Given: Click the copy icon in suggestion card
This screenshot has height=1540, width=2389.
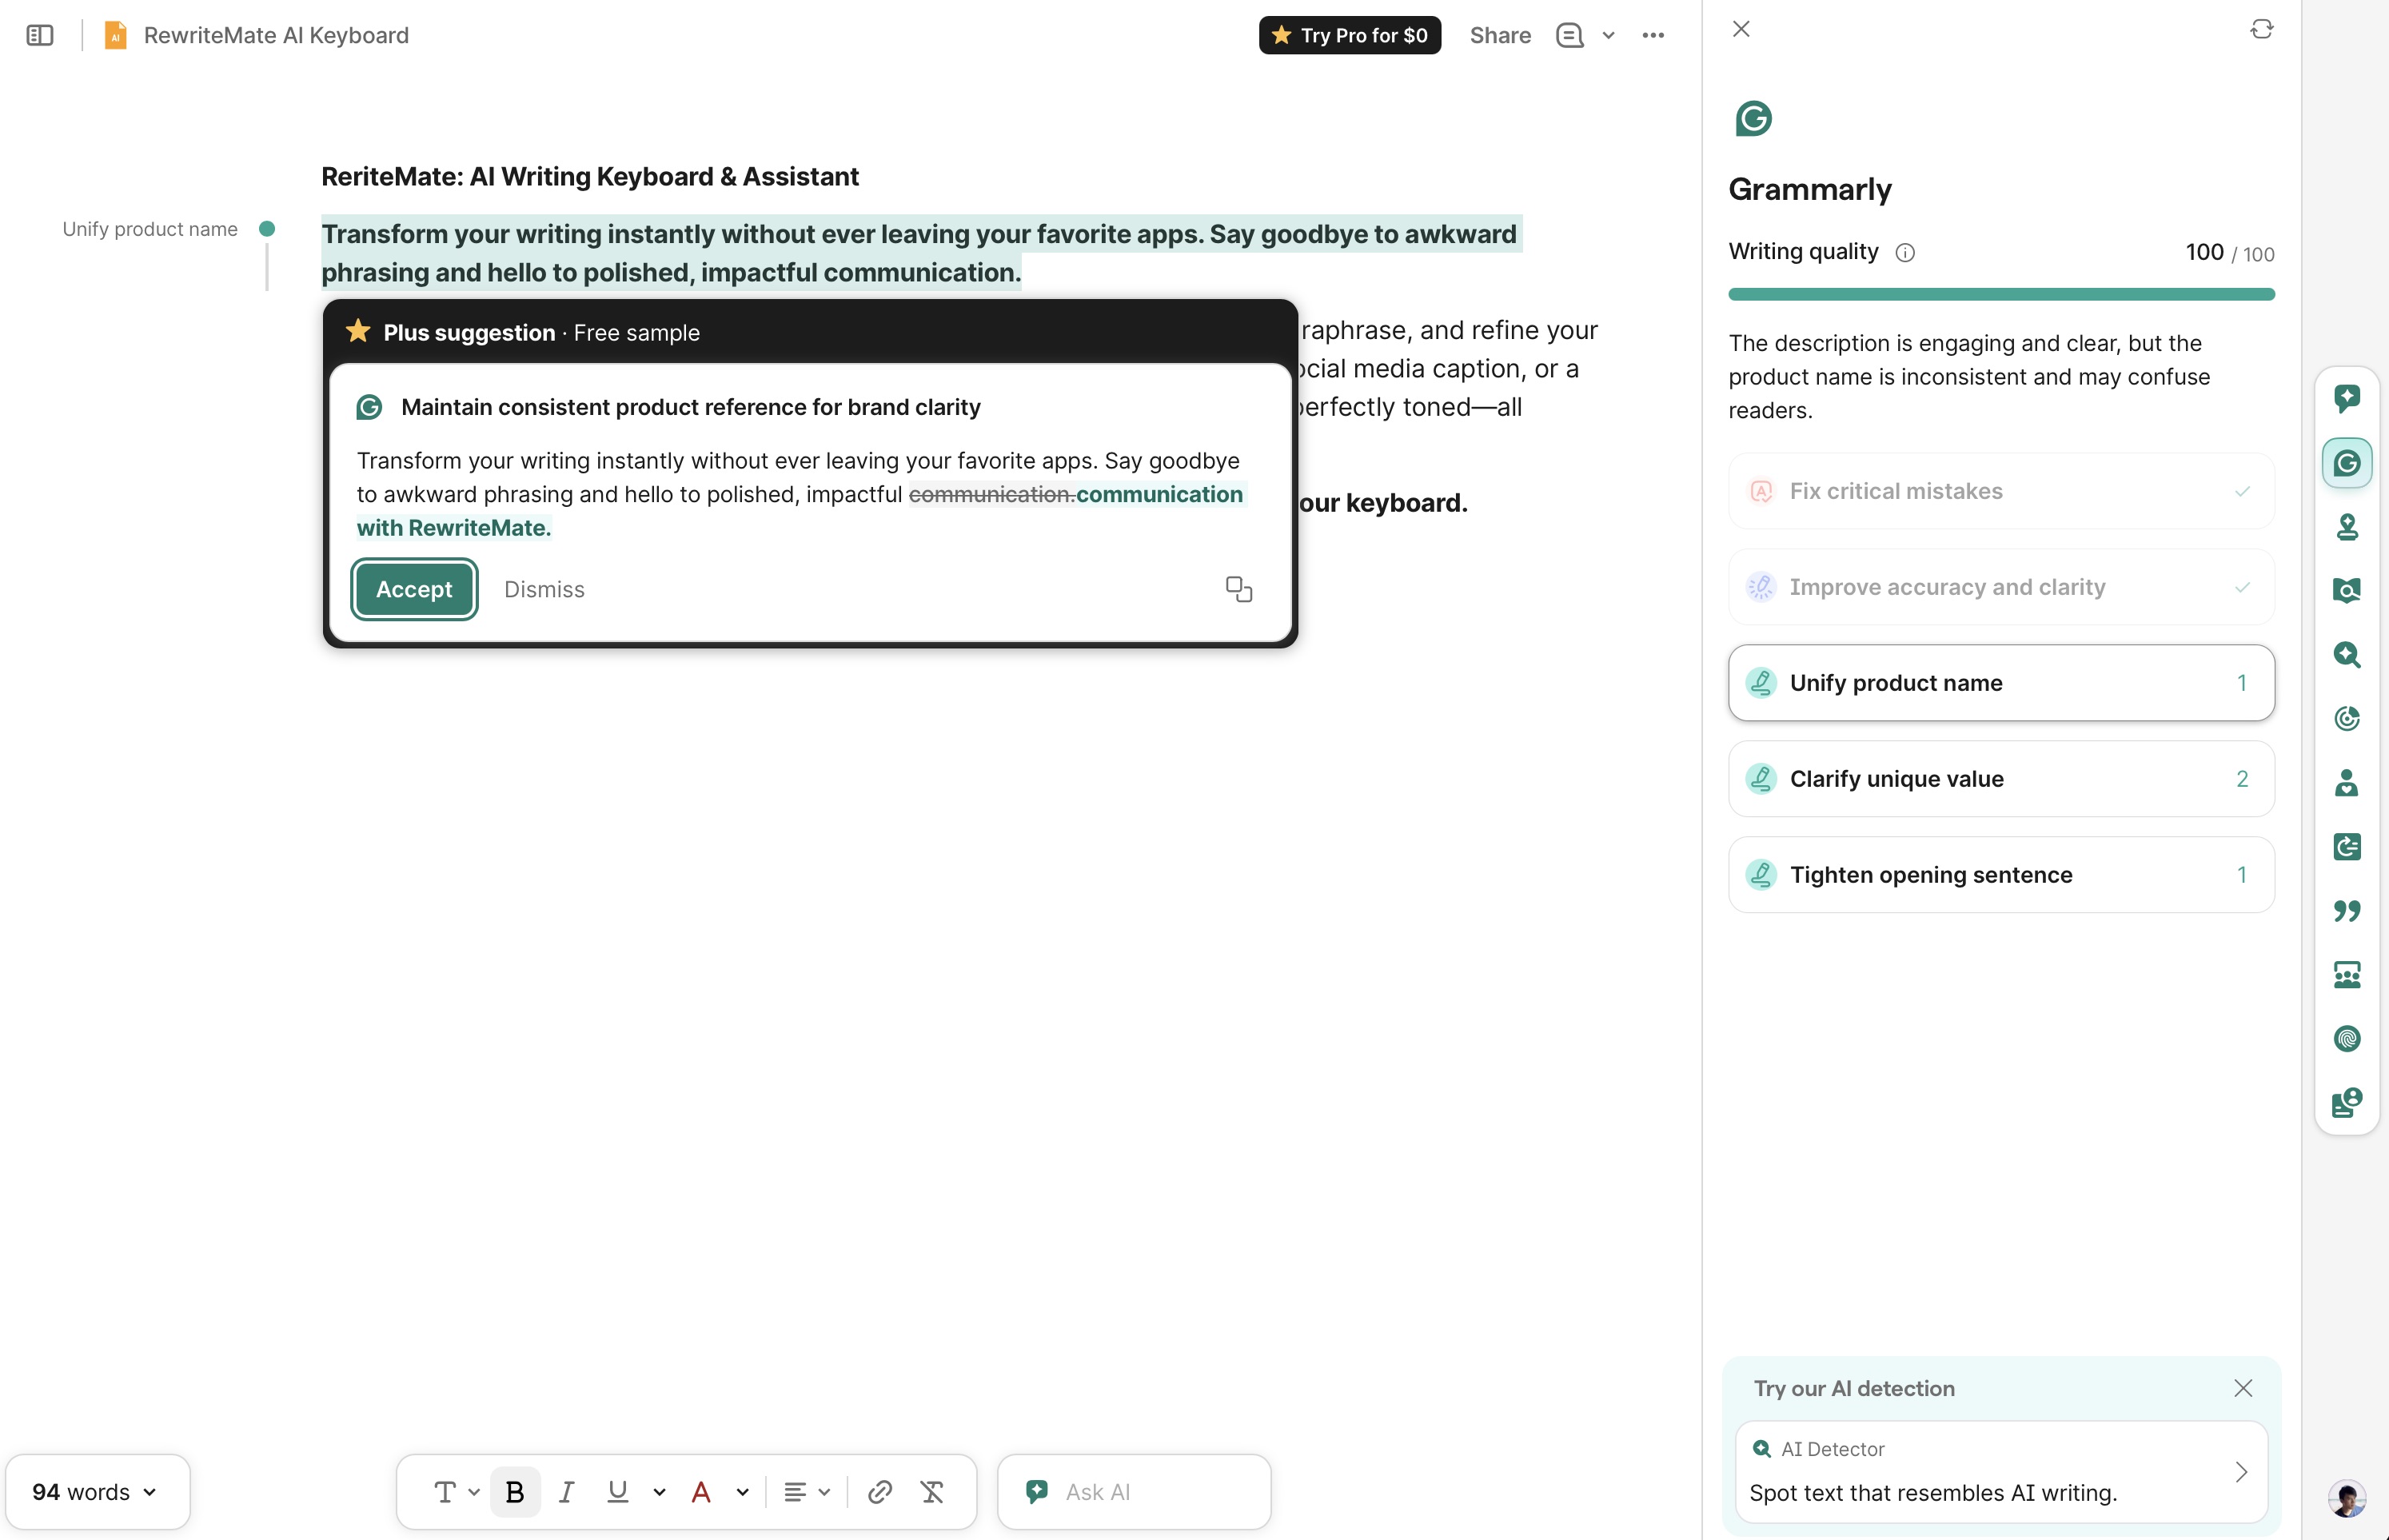Looking at the screenshot, I should [x=1239, y=590].
